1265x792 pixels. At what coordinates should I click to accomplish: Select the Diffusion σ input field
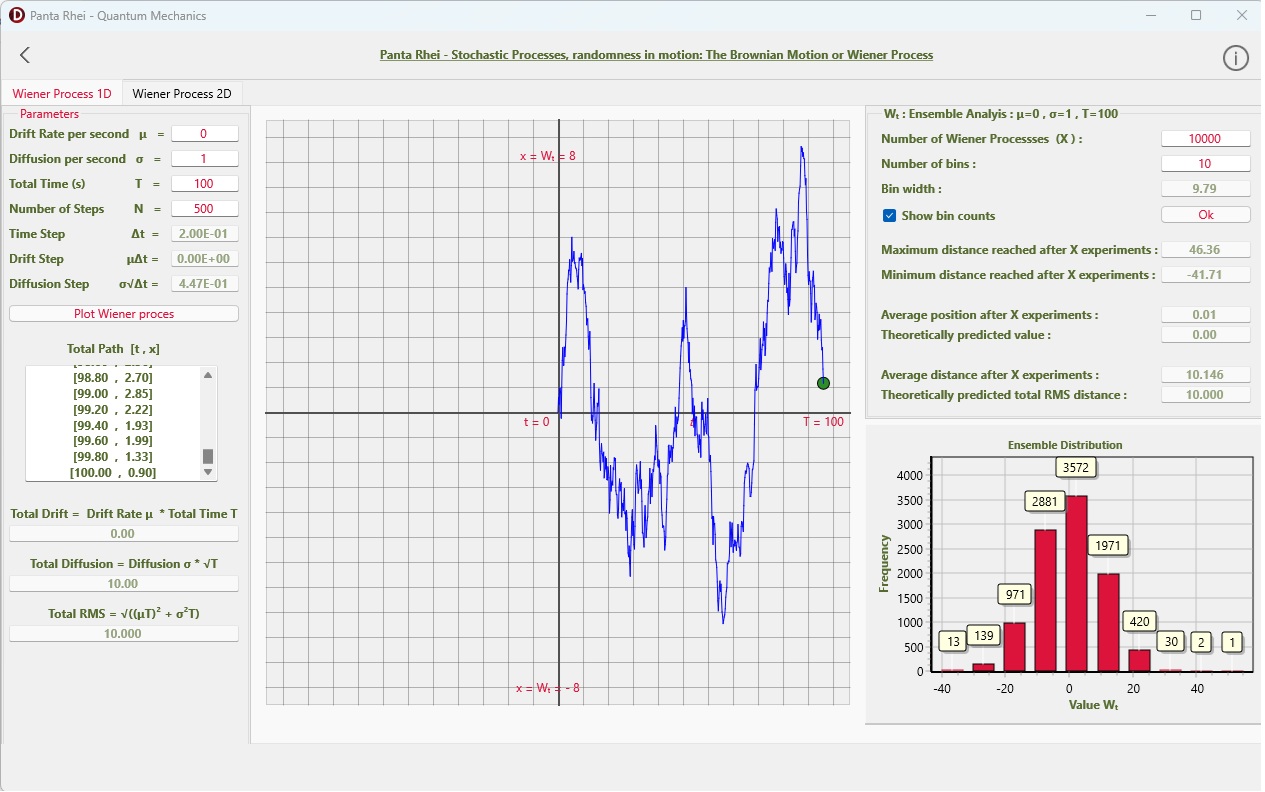pos(204,159)
